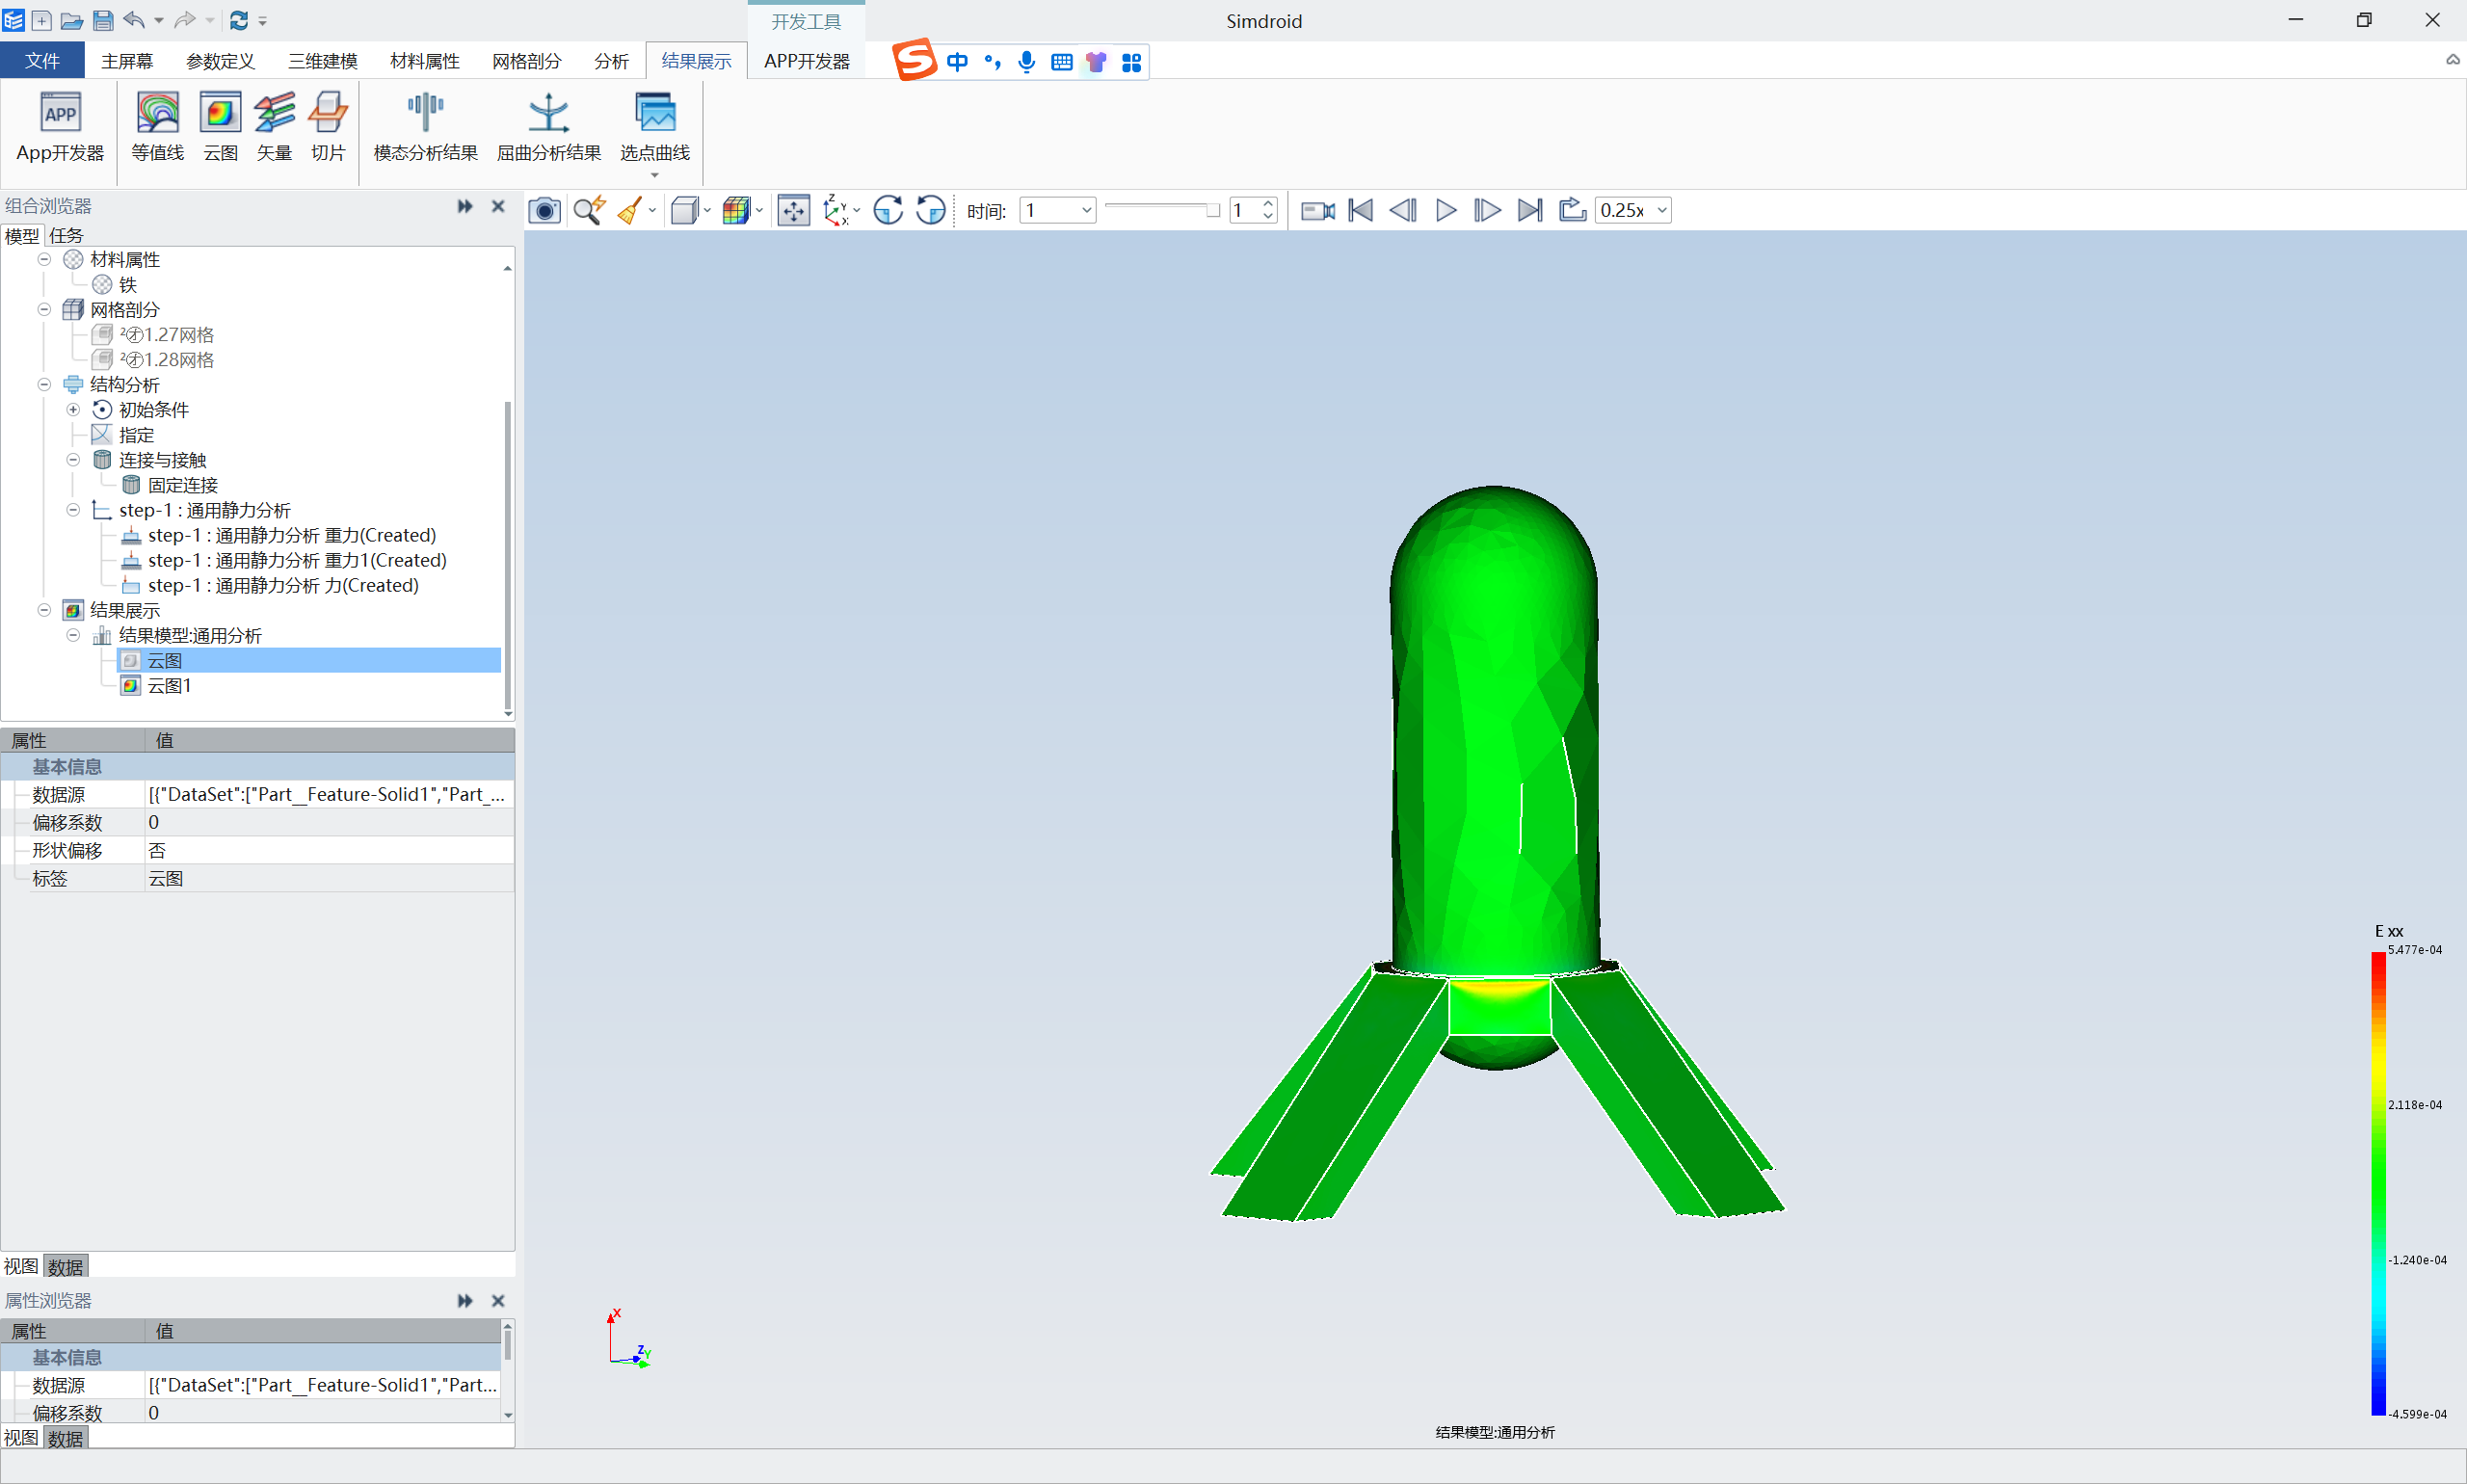This screenshot has height=1484, width=2467.
Task: Click the refresh icon in quick access toolbar
Action: coord(239,20)
